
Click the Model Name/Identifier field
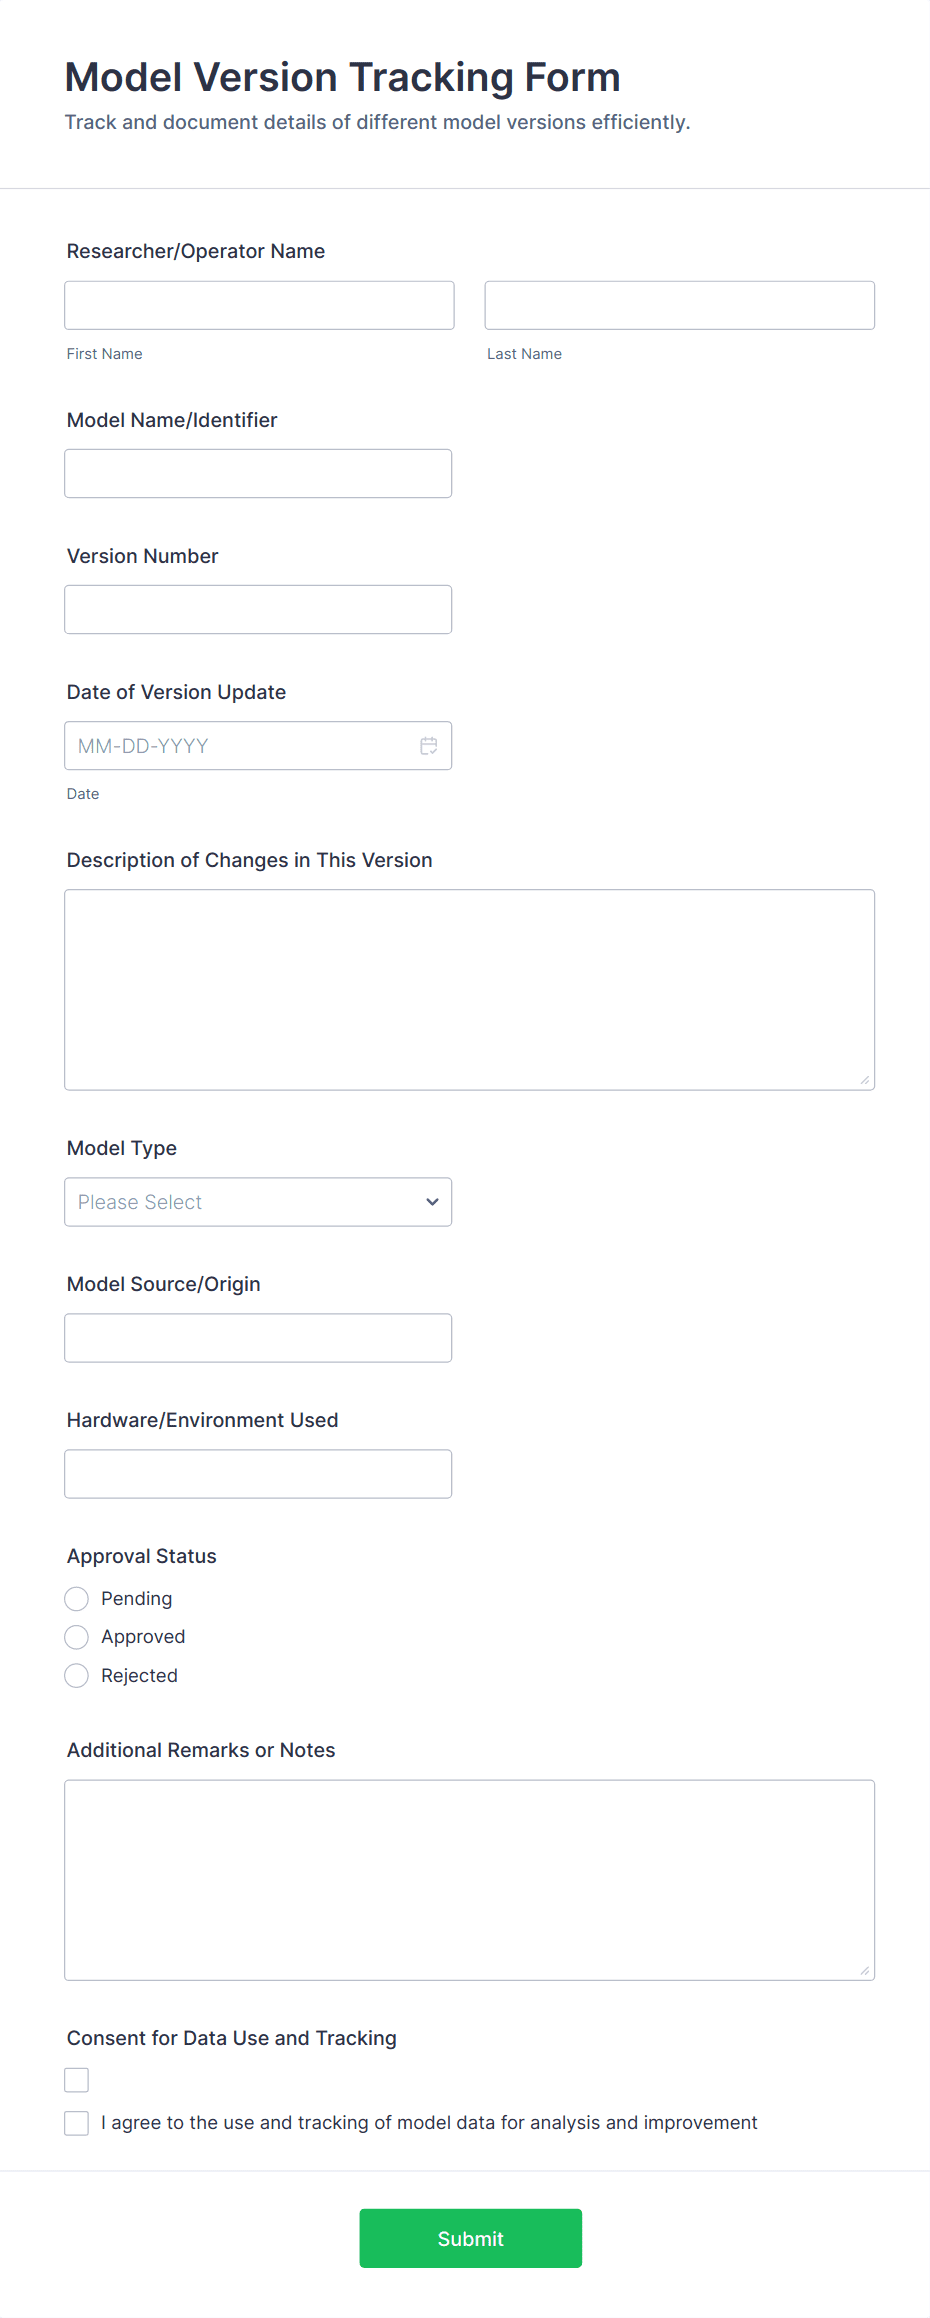coord(258,474)
